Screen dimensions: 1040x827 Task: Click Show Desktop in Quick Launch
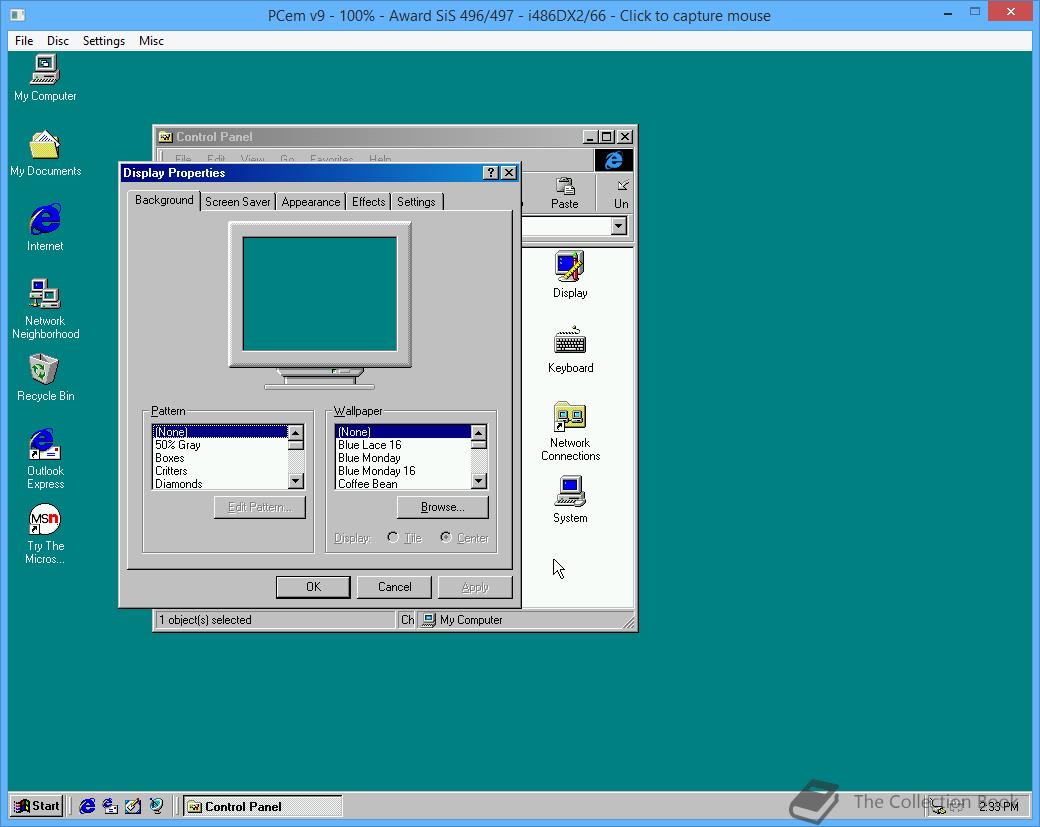[132, 806]
